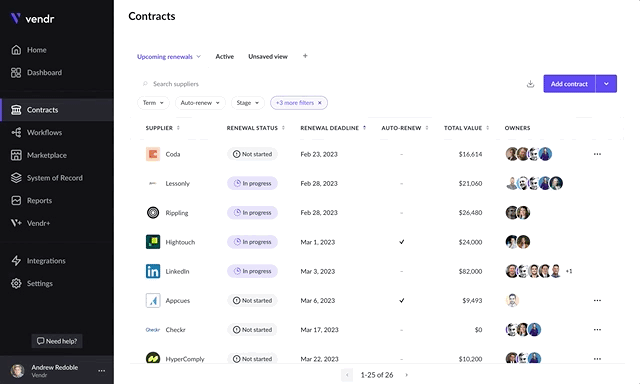Image resolution: width=640 pixels, height=384 pixels.
Task: Select the Unsaved view tab
Action: click(x=268, y=57)
